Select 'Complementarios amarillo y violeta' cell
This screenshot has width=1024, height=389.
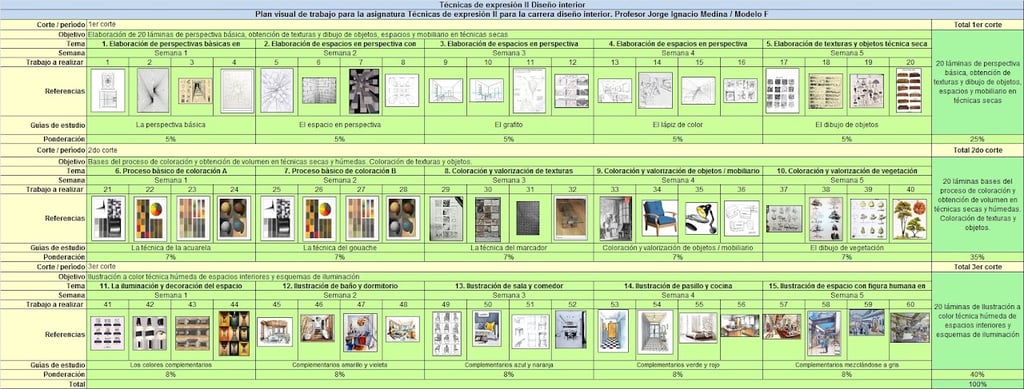point(340,365)
